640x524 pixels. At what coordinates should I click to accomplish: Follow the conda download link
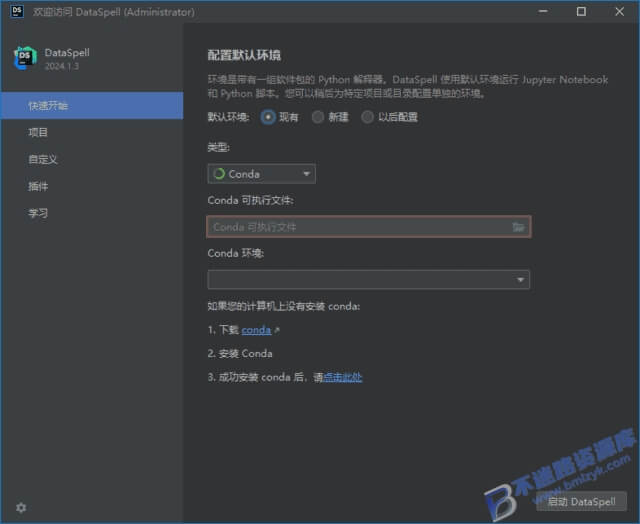coord(256,330)
